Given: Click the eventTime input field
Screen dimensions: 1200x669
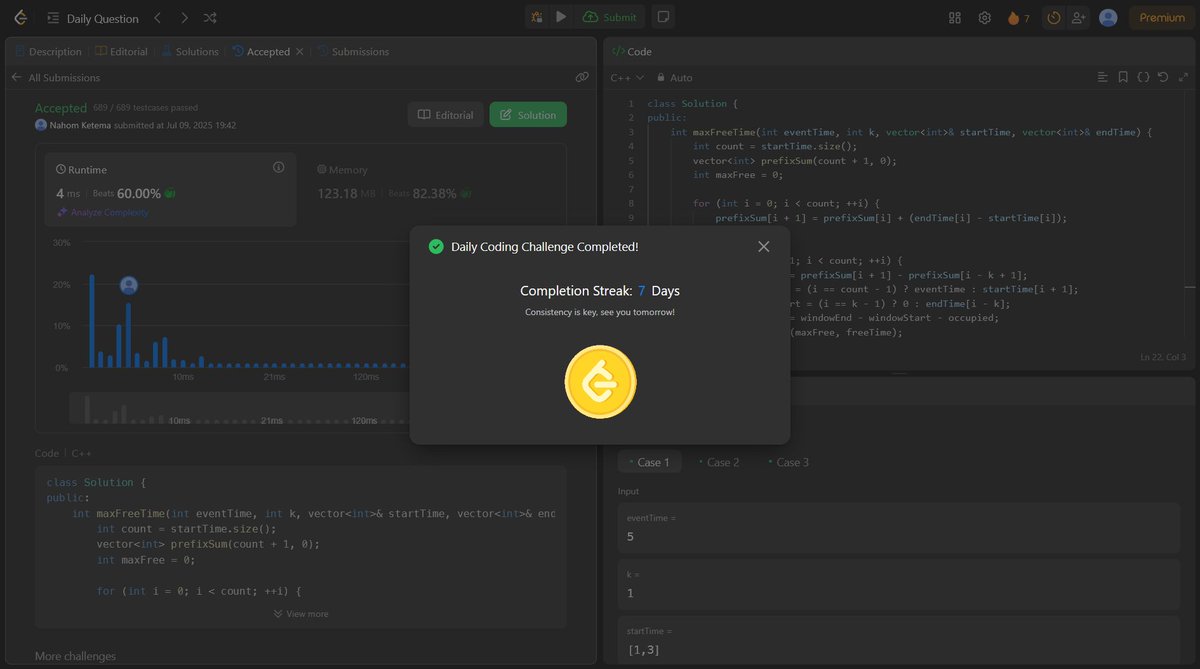Looking at the screenshot, I should pos(899,528).
